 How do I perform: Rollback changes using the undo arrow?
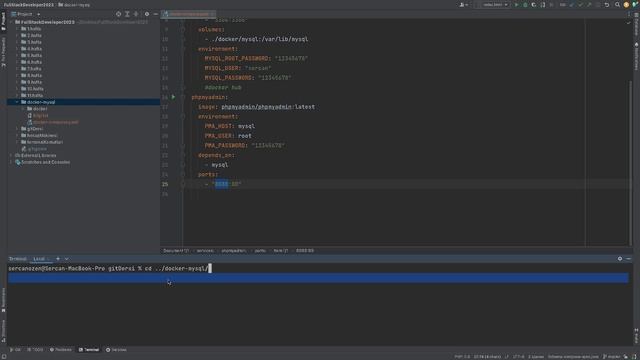[x=607, y=5]
